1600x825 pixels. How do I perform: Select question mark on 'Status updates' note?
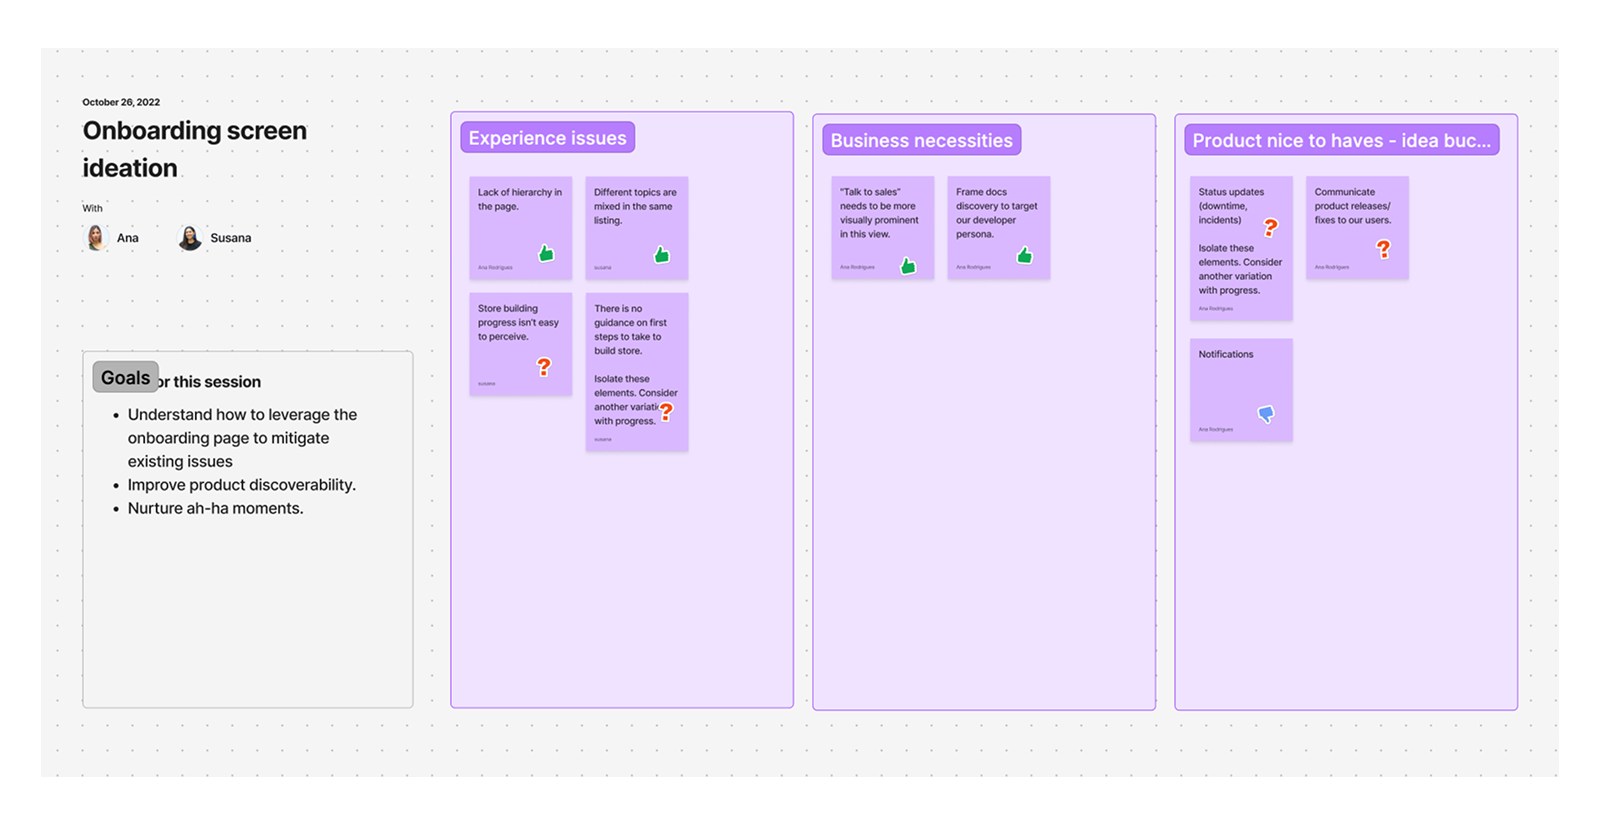point(1271,227)
